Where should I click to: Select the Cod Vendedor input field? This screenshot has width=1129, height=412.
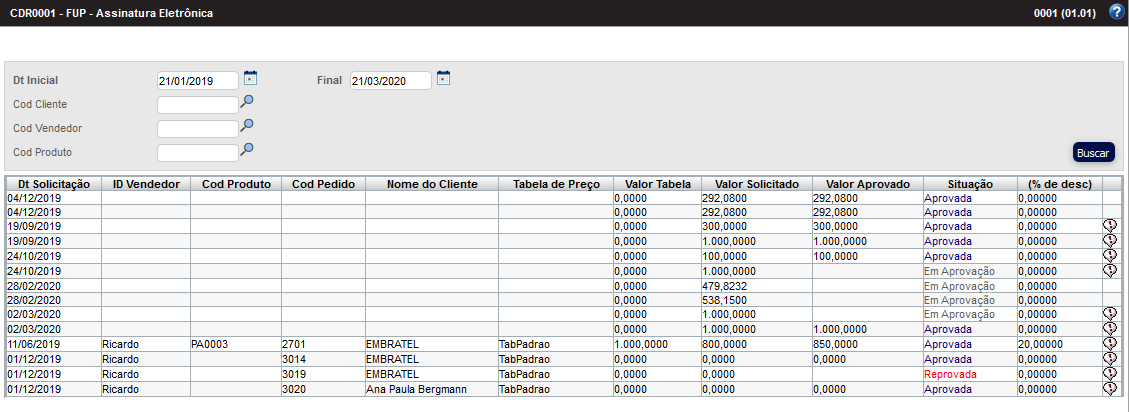(197, 128)
